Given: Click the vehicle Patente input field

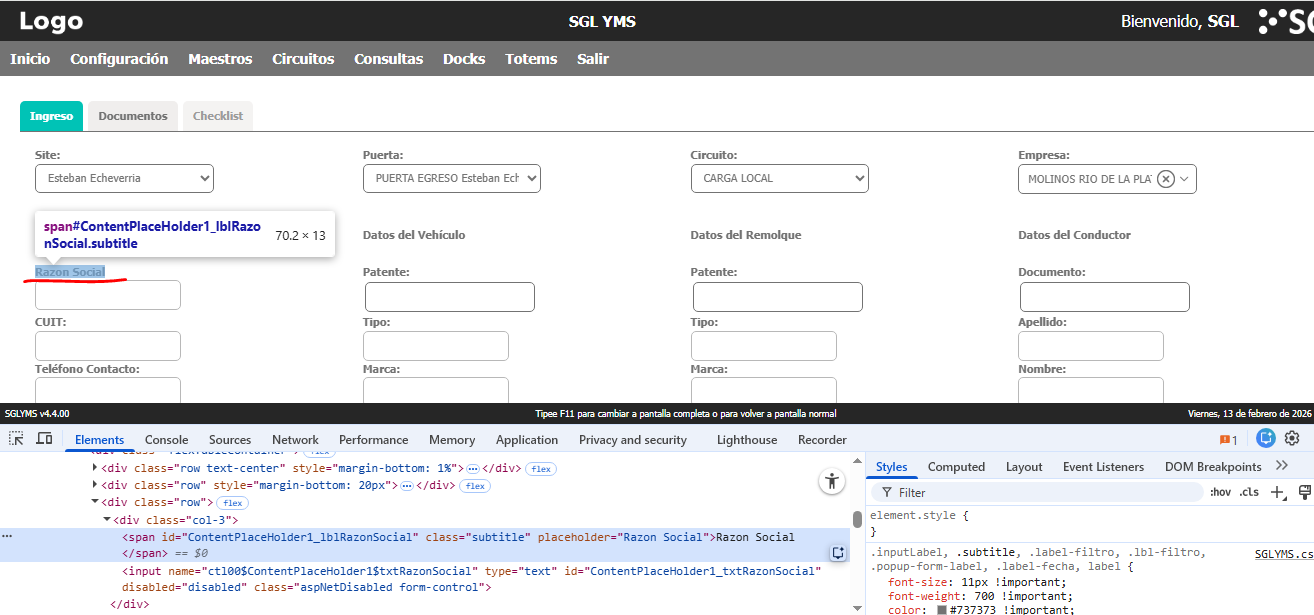Looking at the screenshot, I should [x=450, y=297].
